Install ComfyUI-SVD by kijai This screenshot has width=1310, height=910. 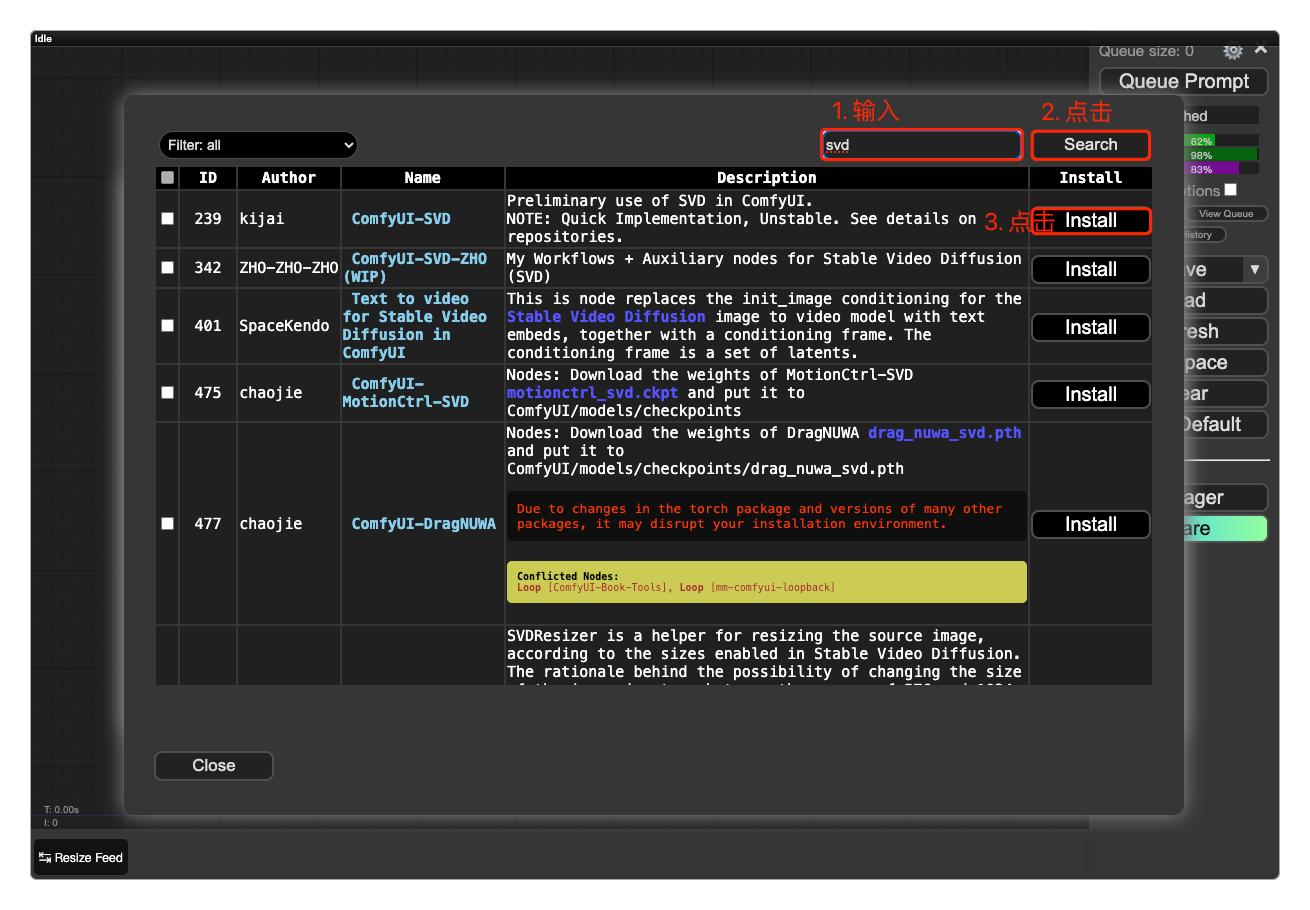click(1090, 220)
